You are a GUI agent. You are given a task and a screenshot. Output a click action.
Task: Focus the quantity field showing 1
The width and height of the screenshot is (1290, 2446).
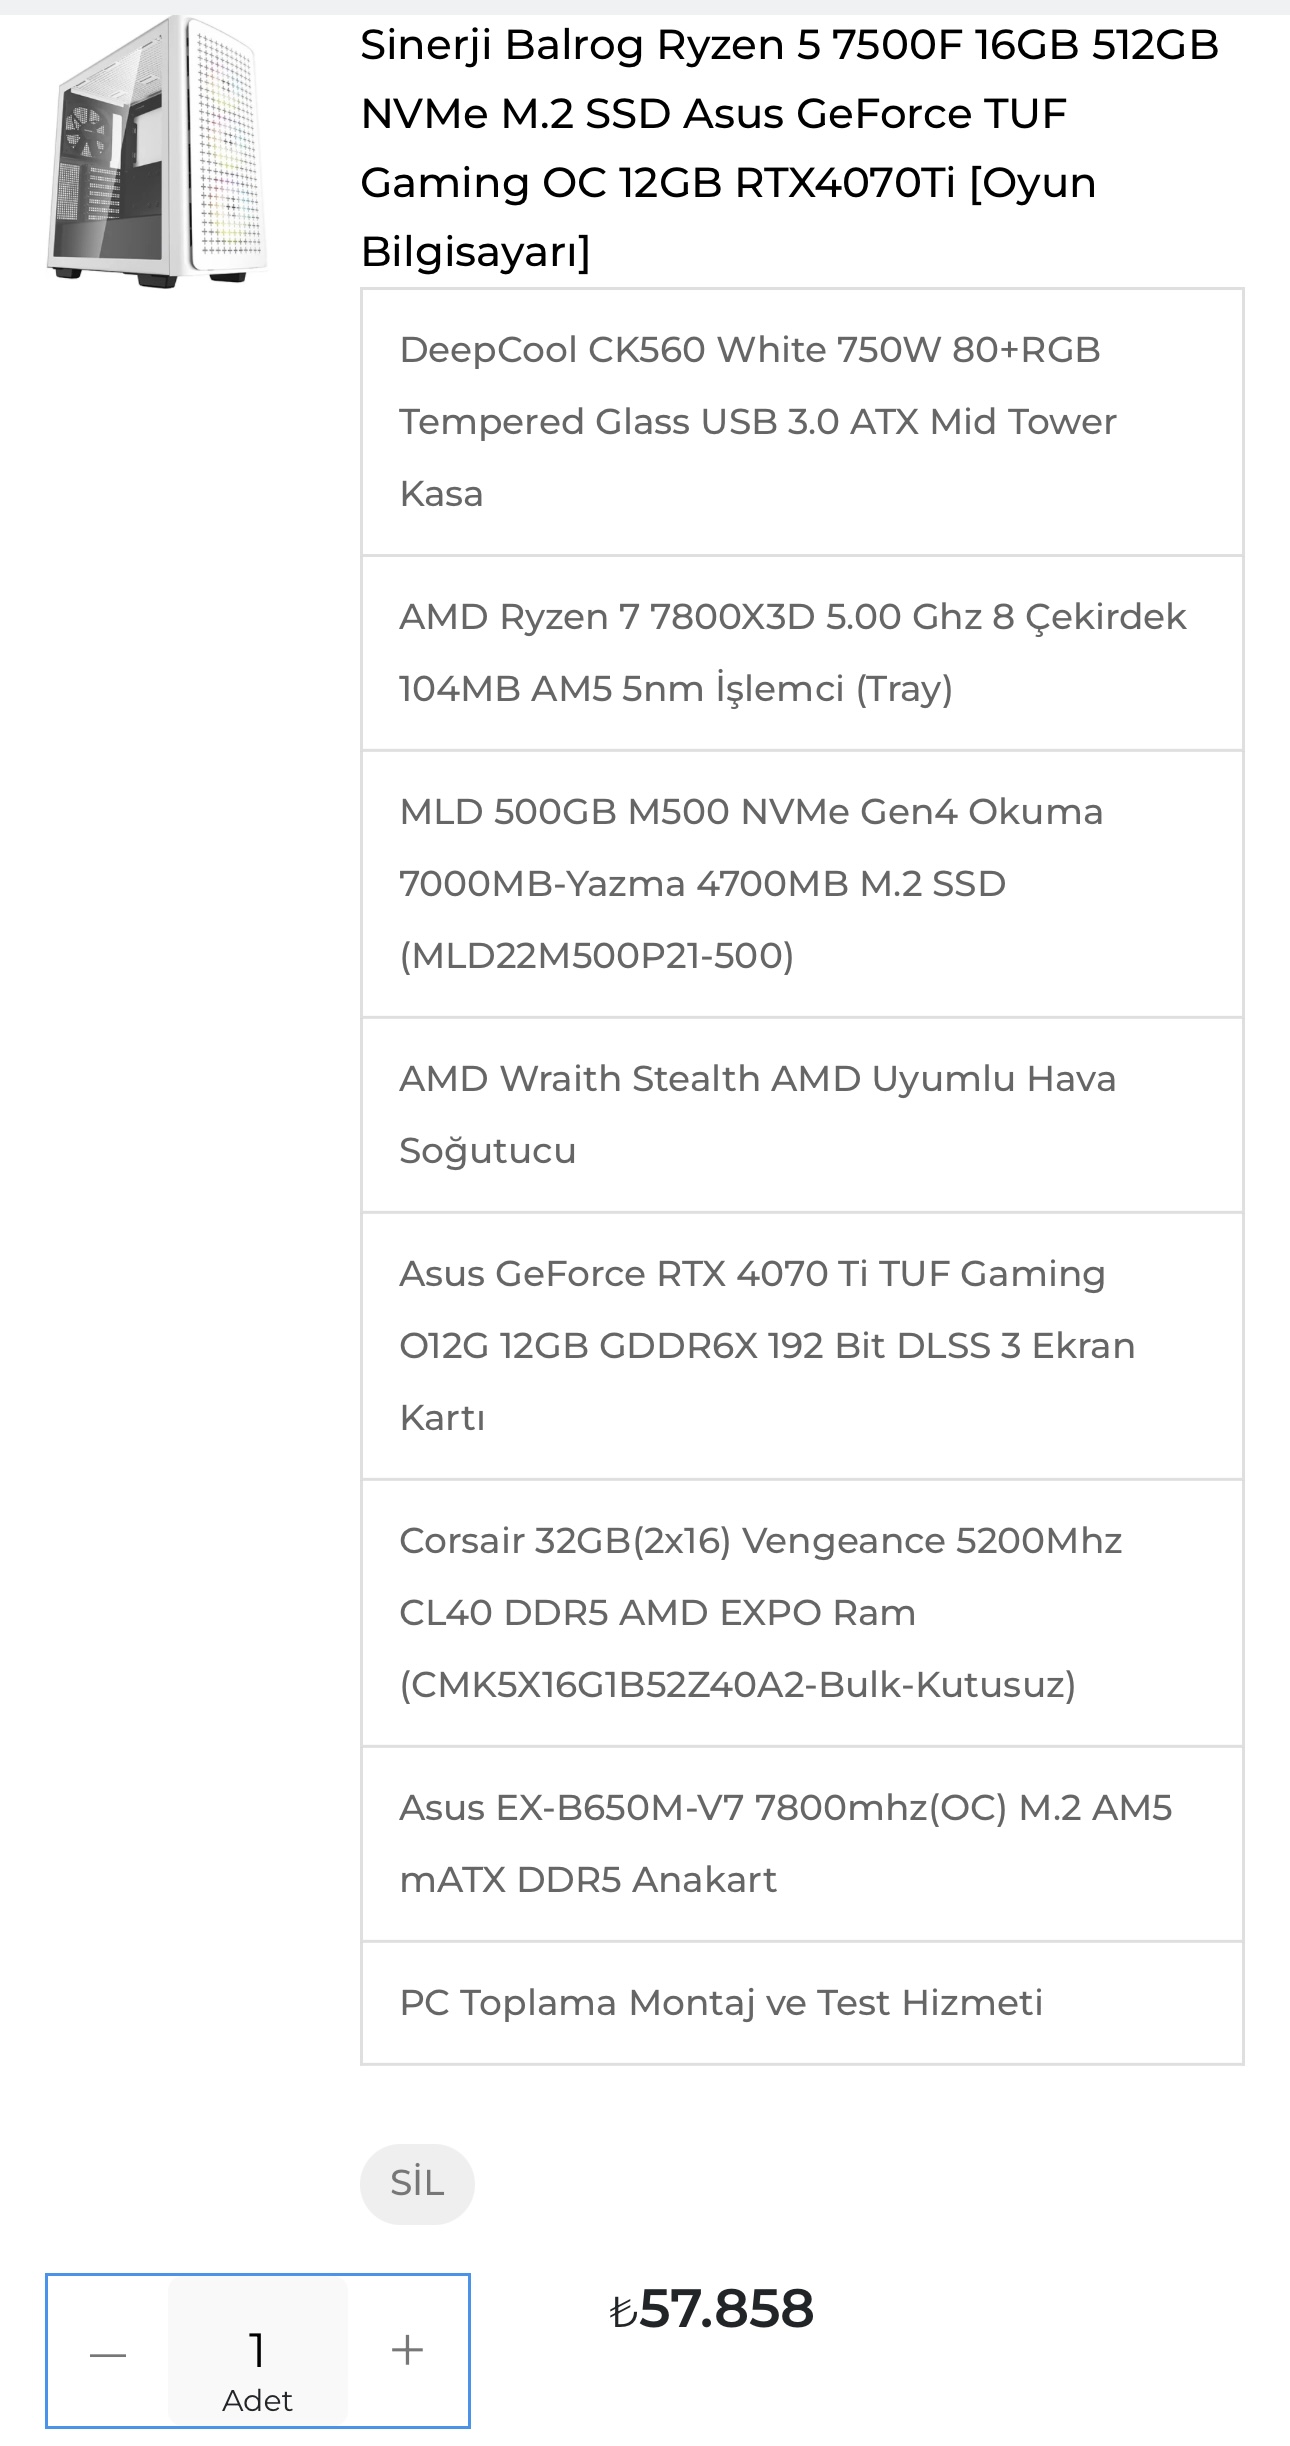click(258, 2351)
